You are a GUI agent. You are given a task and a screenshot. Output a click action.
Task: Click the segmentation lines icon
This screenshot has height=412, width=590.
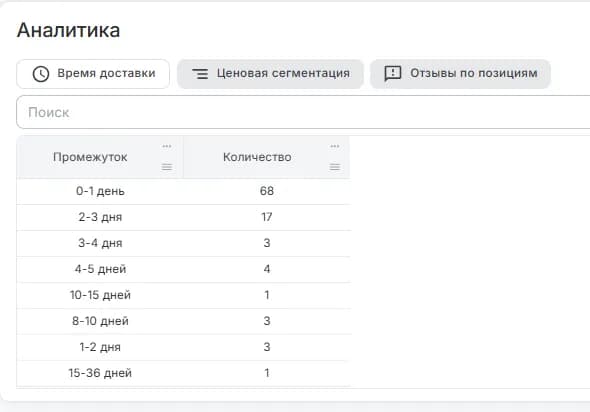[200, 74]
